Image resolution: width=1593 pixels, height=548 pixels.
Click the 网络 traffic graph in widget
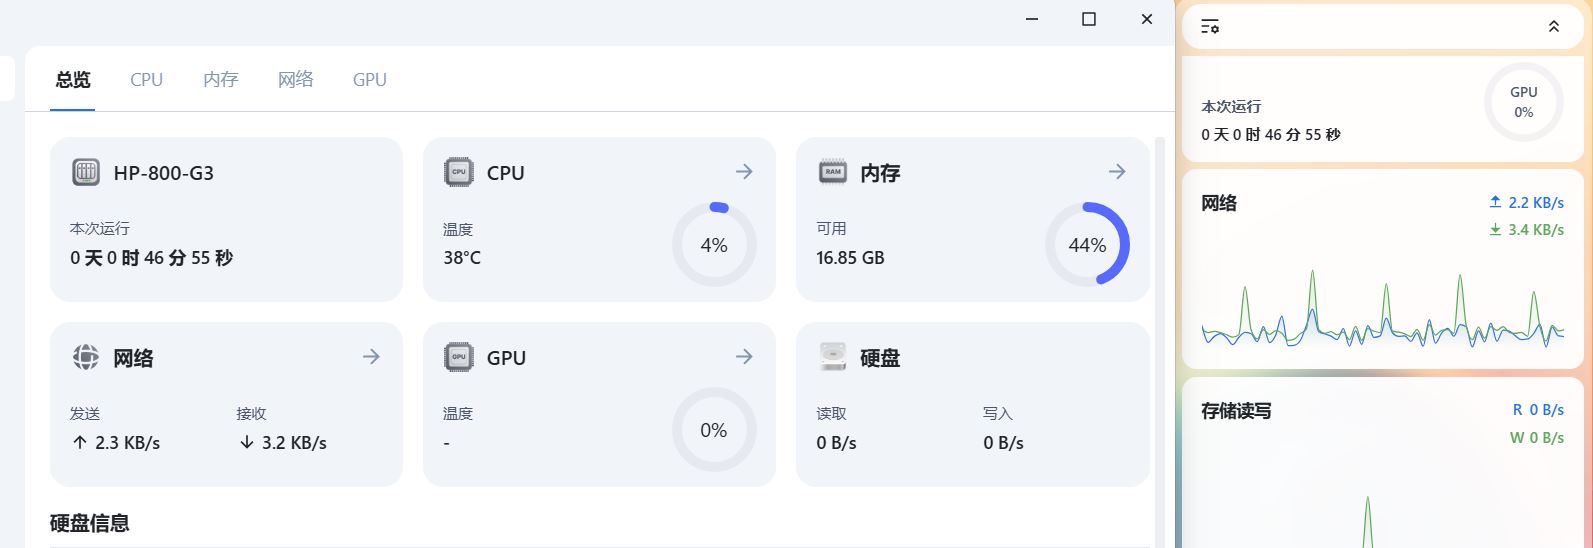tap(1383, 308)
